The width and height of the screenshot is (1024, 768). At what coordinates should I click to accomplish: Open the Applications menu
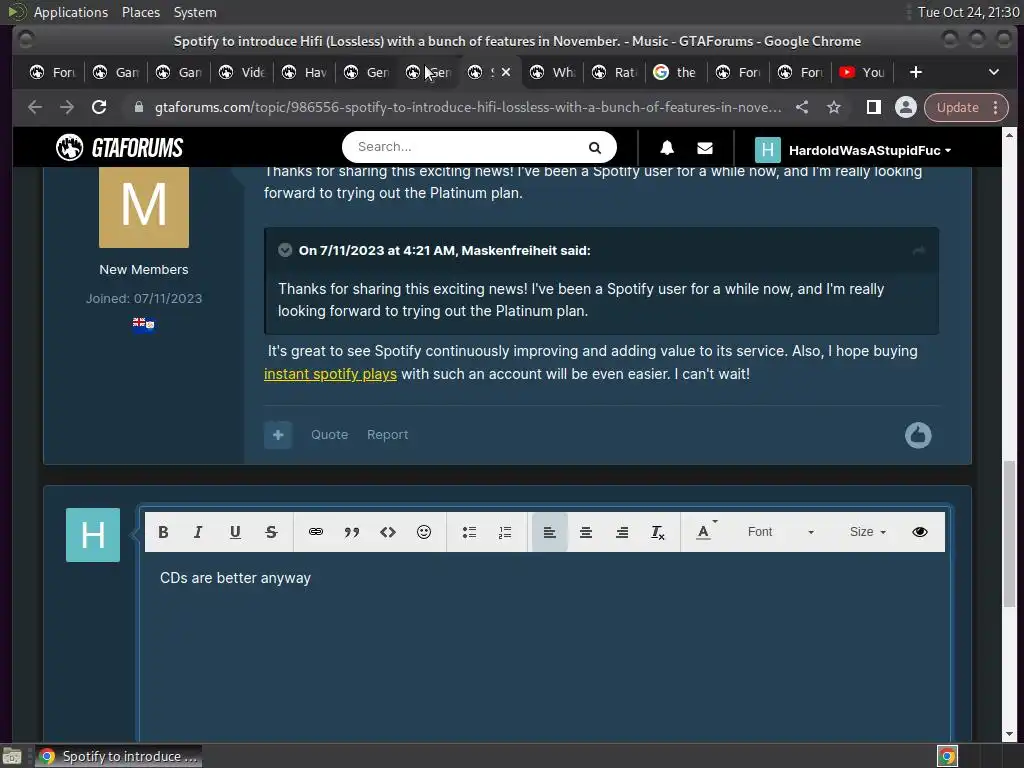click(x=71, y=12)
